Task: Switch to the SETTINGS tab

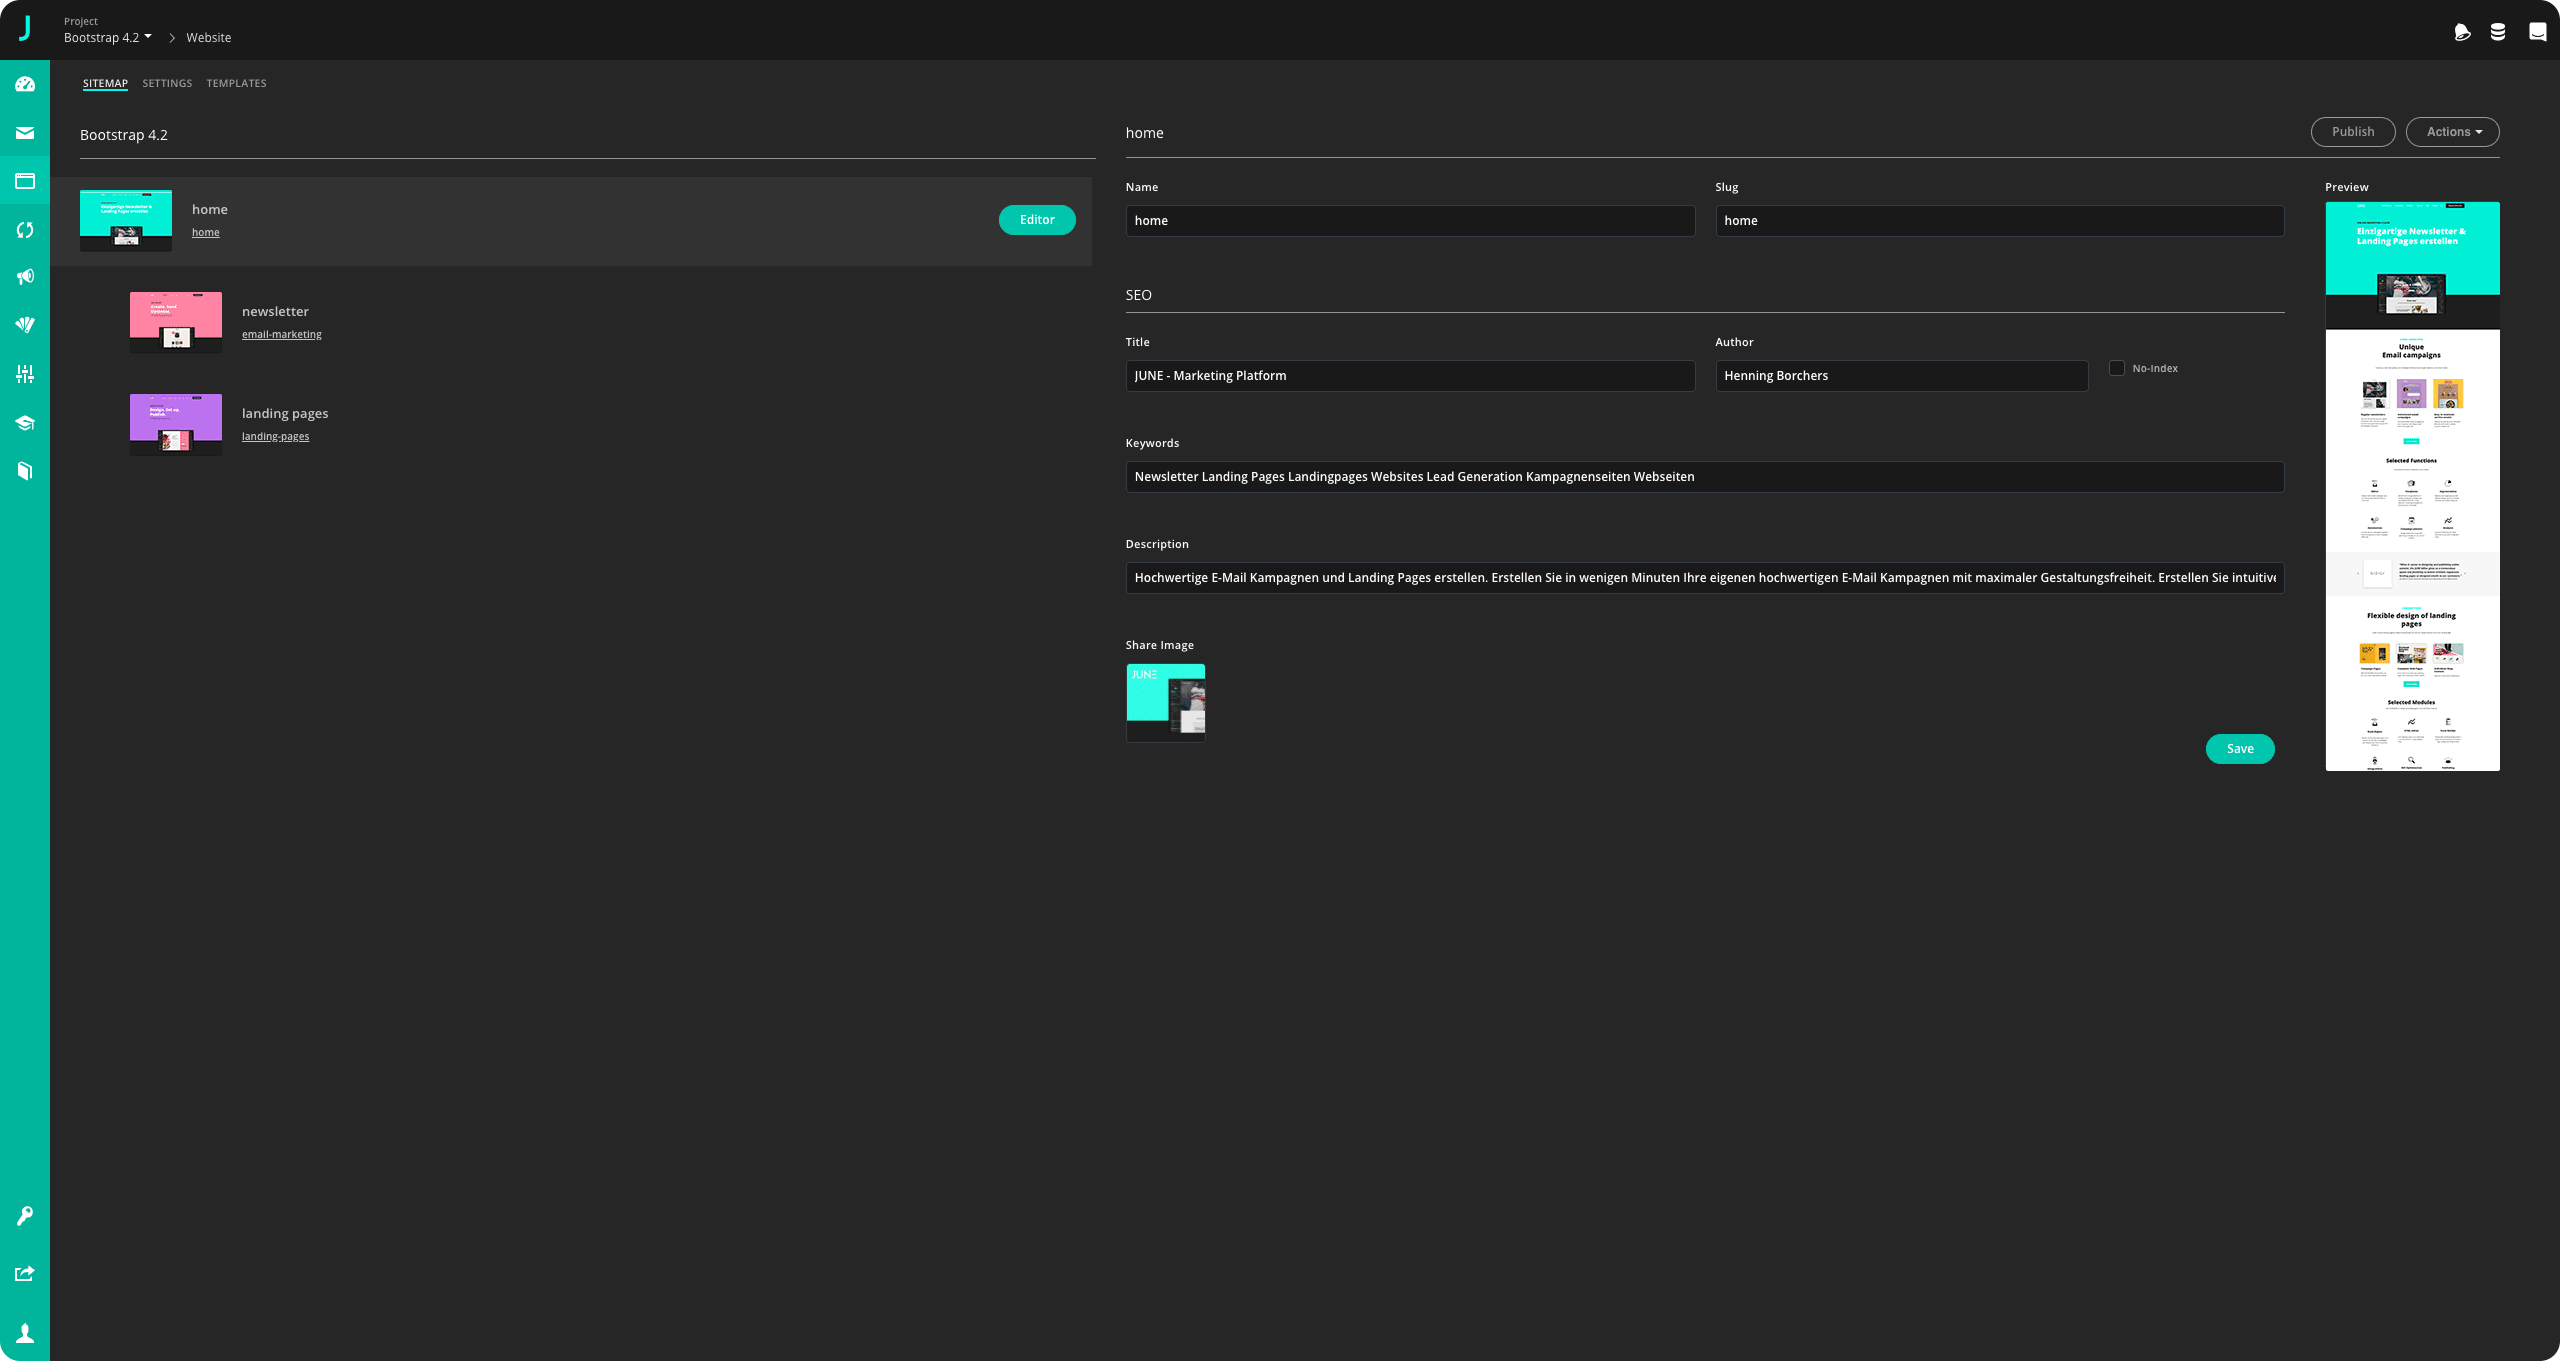Action: (x=167, y=83)
